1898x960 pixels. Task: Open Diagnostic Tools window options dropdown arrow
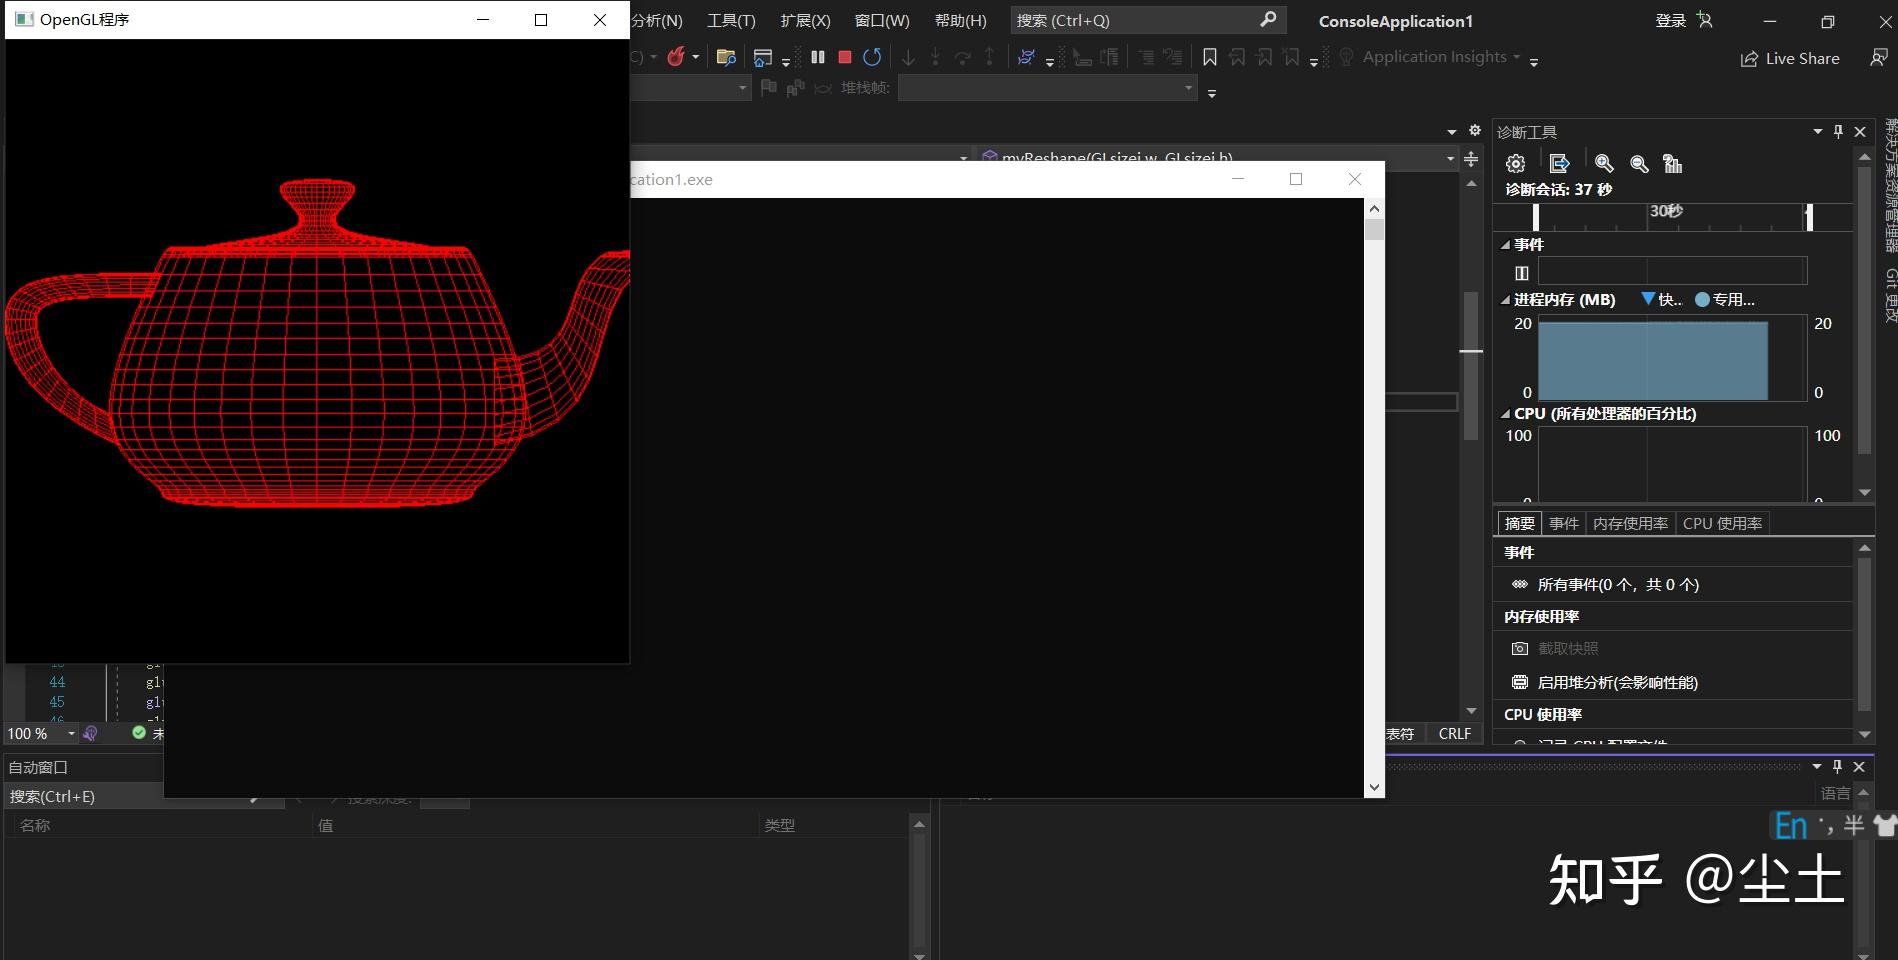(1817, 131)
